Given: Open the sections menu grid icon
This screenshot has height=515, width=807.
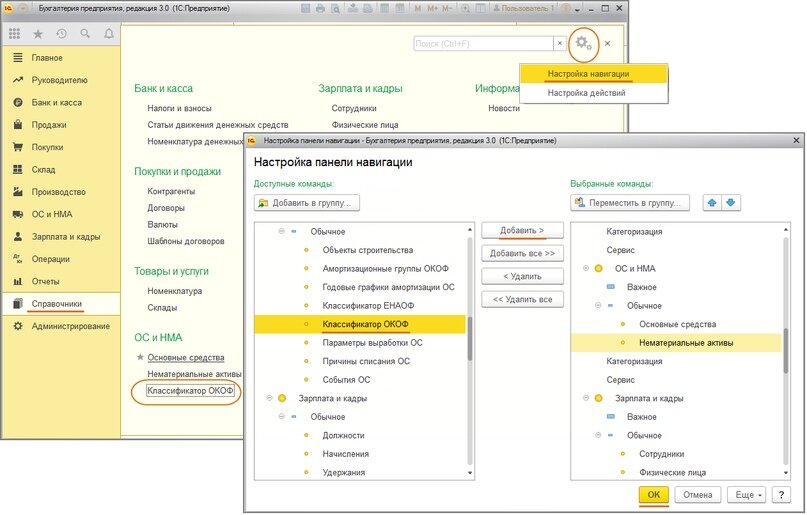Looking at the screenshot, I should point(14,34).
